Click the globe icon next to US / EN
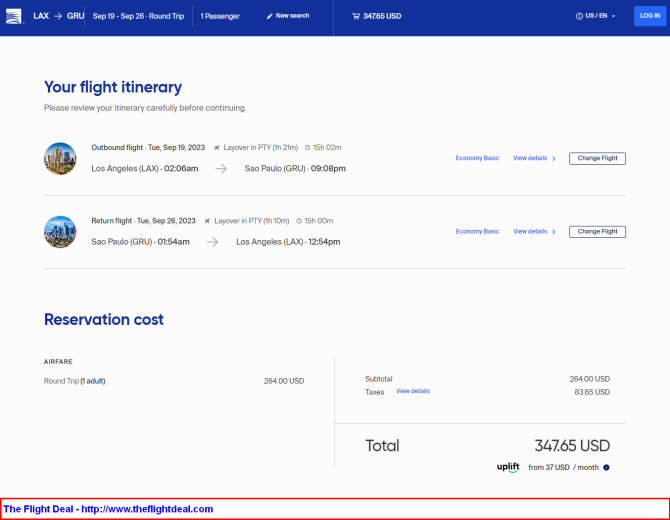Viewport: 670px width, 520px height. 579,16
